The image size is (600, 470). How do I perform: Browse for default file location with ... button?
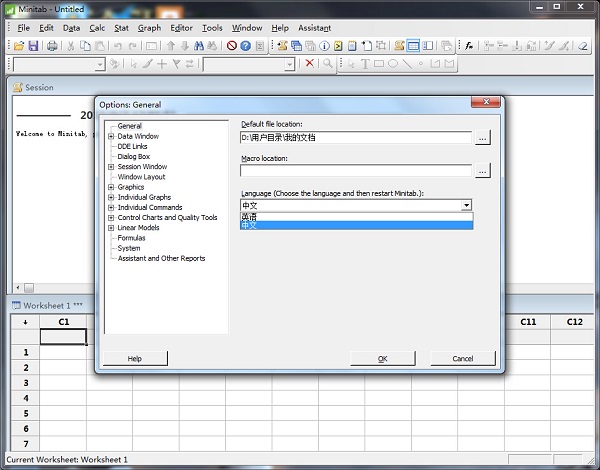point(483,138)
